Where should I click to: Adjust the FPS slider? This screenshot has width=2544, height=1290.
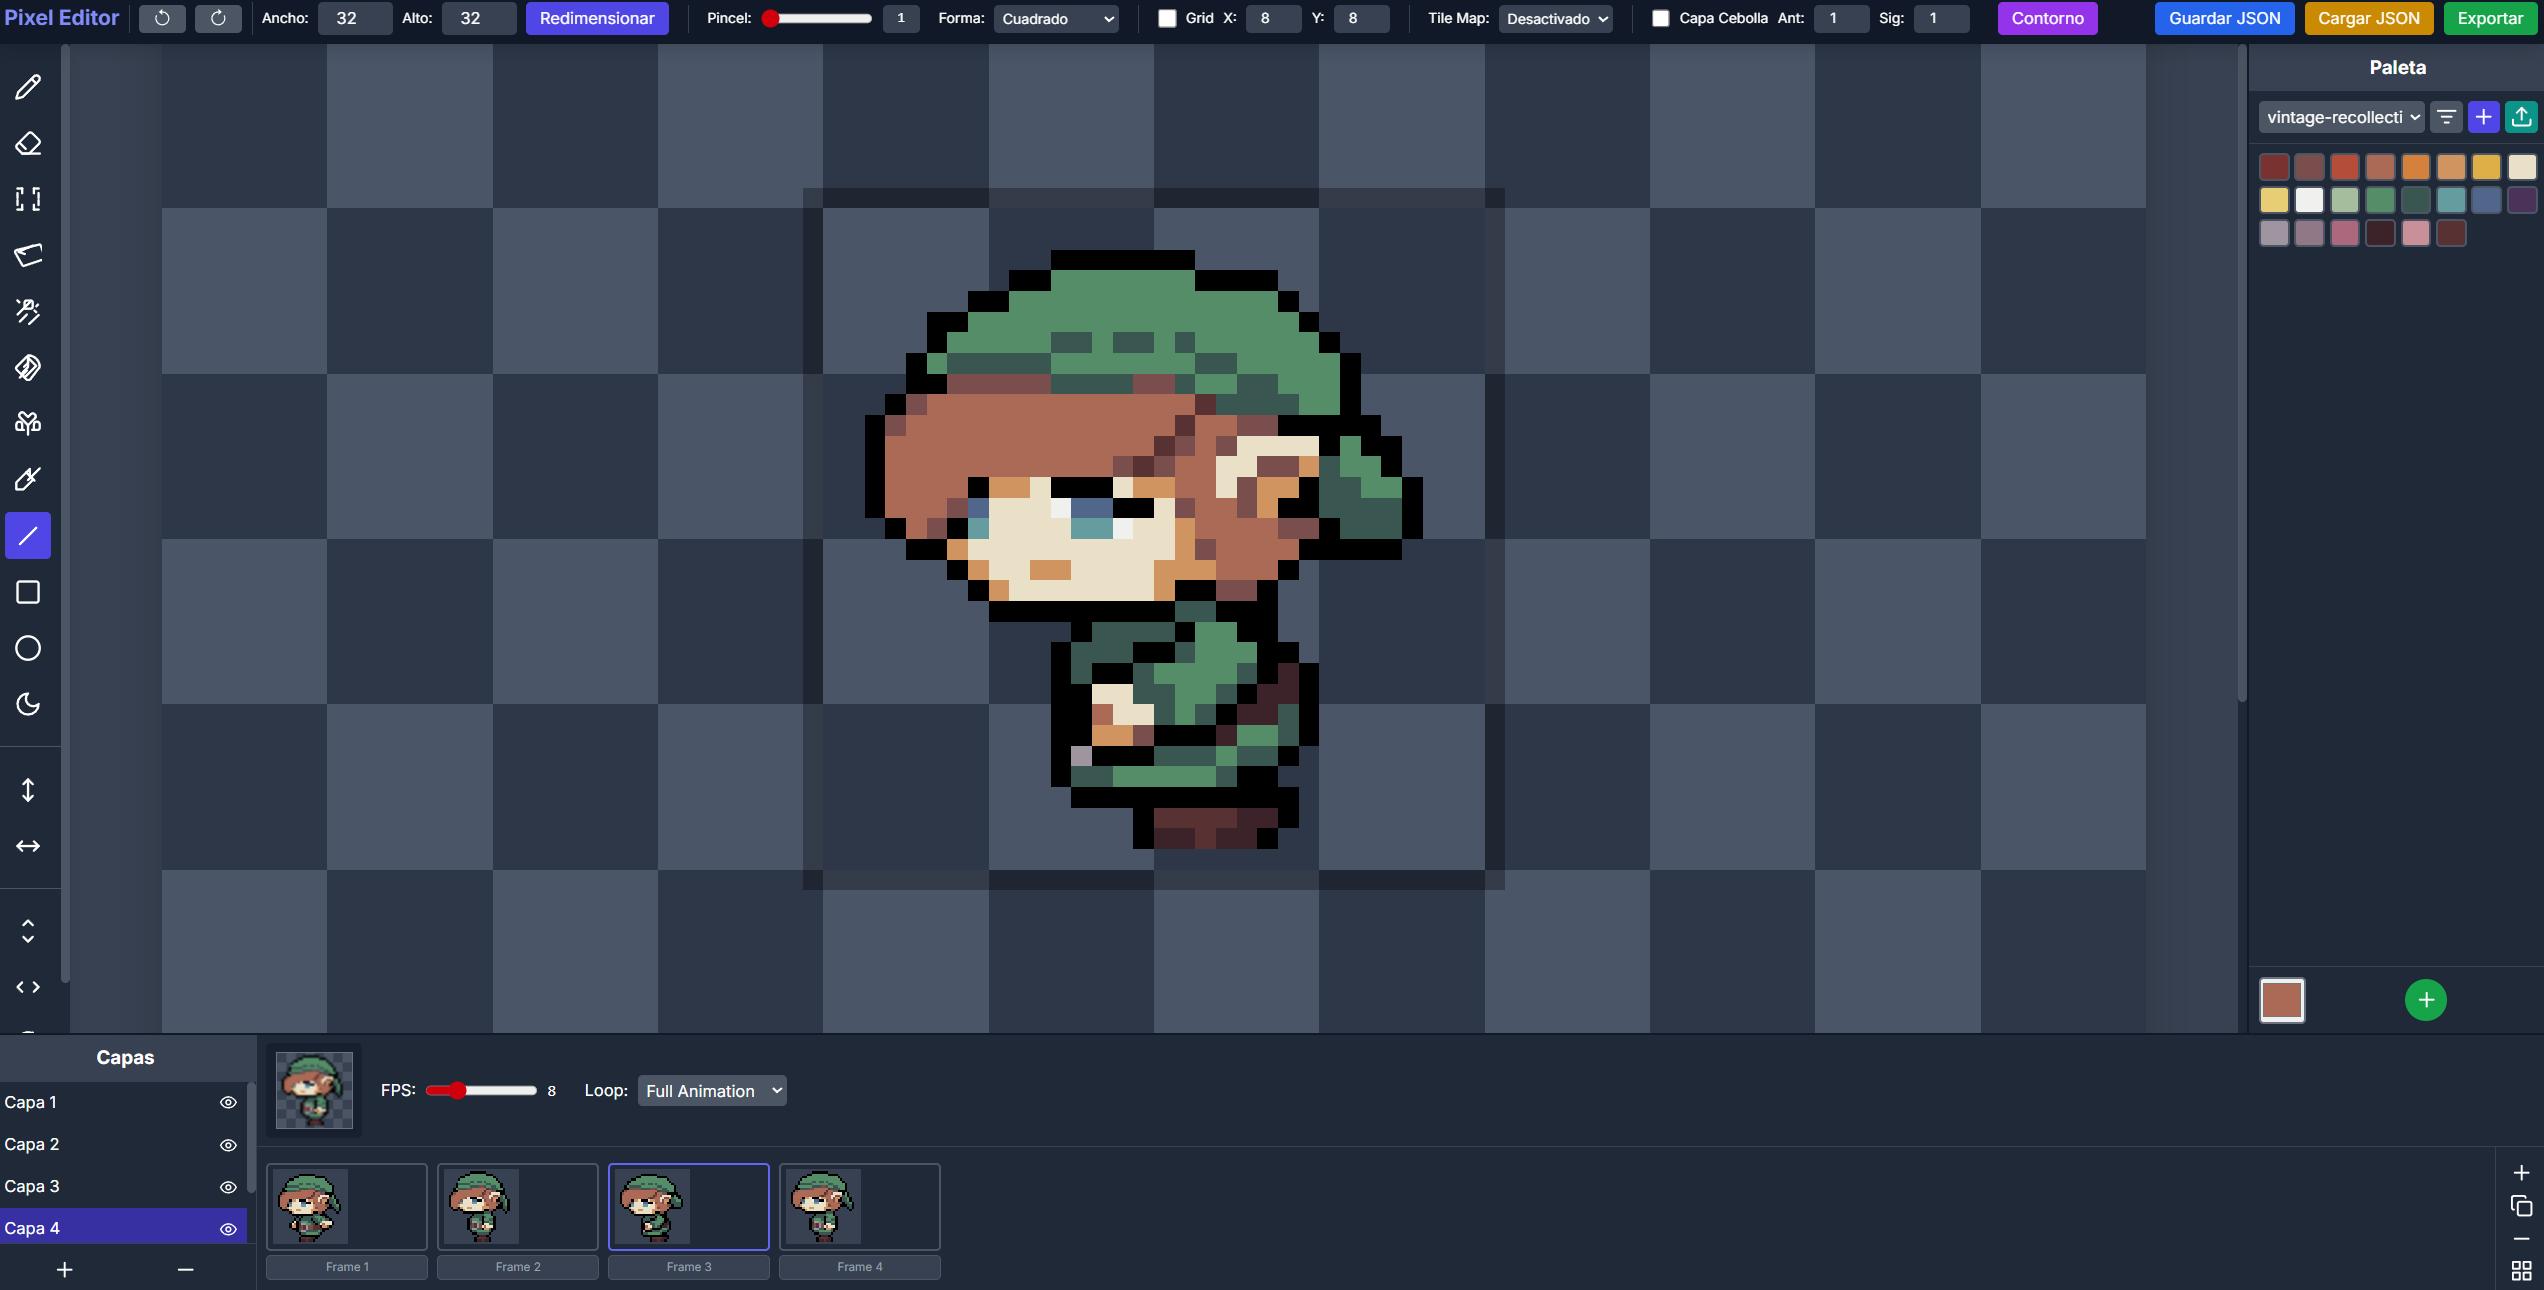481,1091
